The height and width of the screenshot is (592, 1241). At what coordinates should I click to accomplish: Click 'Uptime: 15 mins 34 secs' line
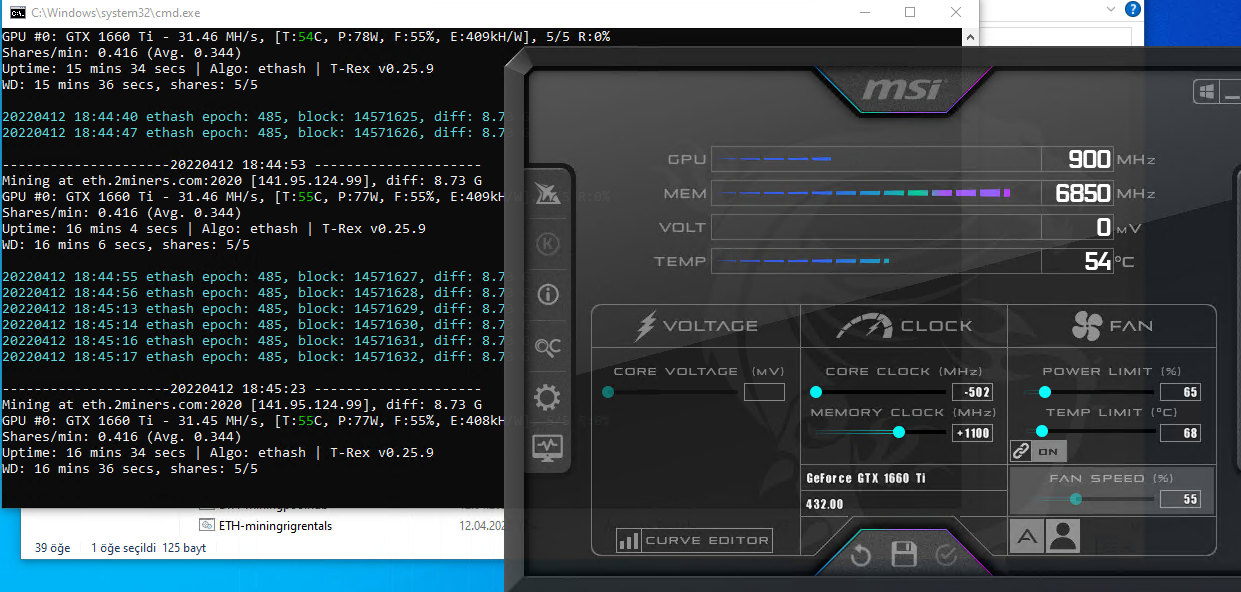pyautogui.click(x=218, y=69)
